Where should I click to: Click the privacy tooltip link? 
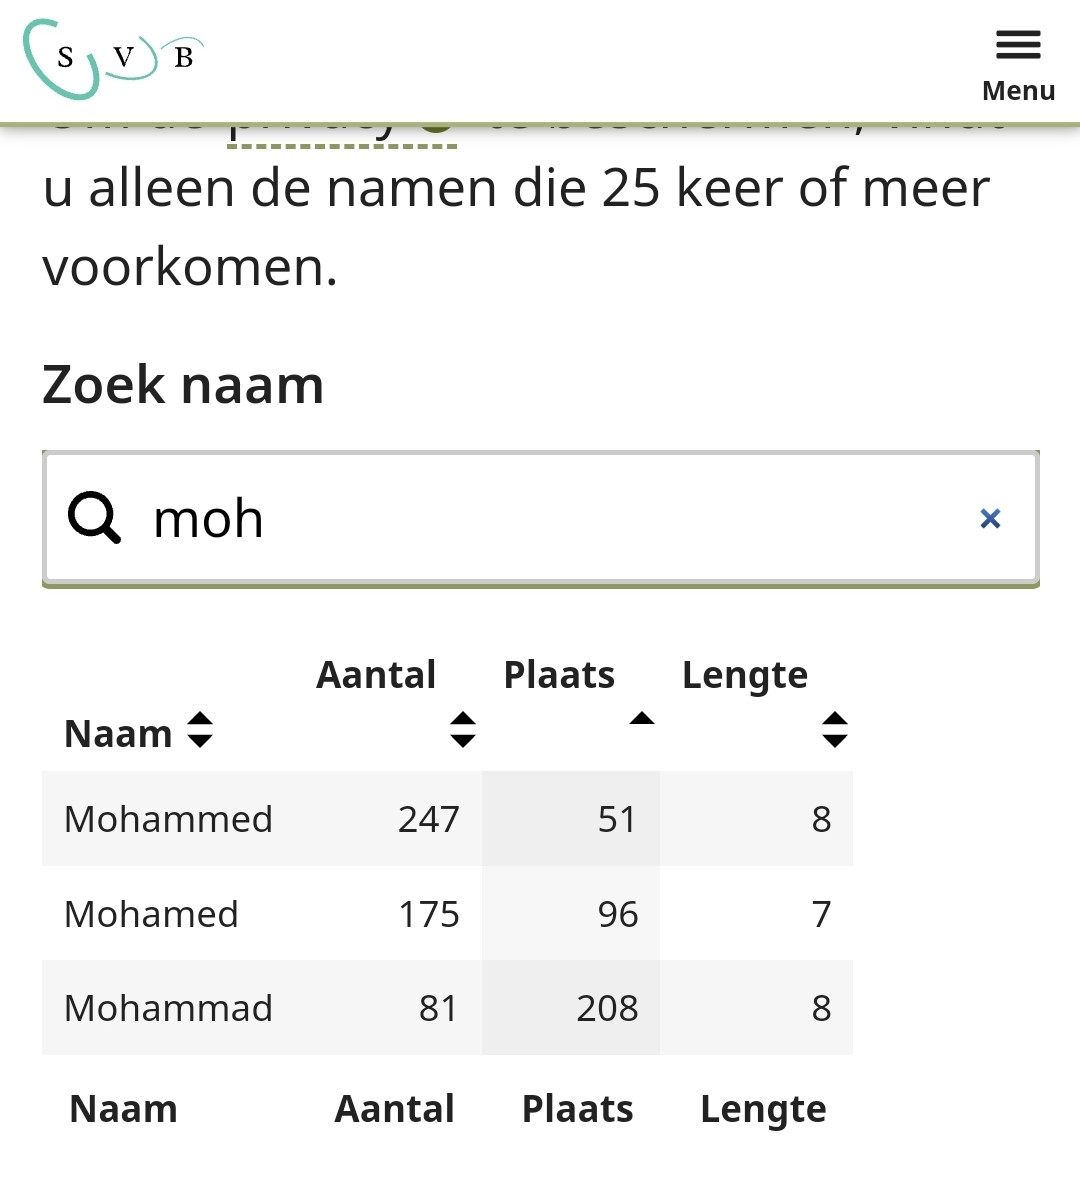click(x=342, y=134)
